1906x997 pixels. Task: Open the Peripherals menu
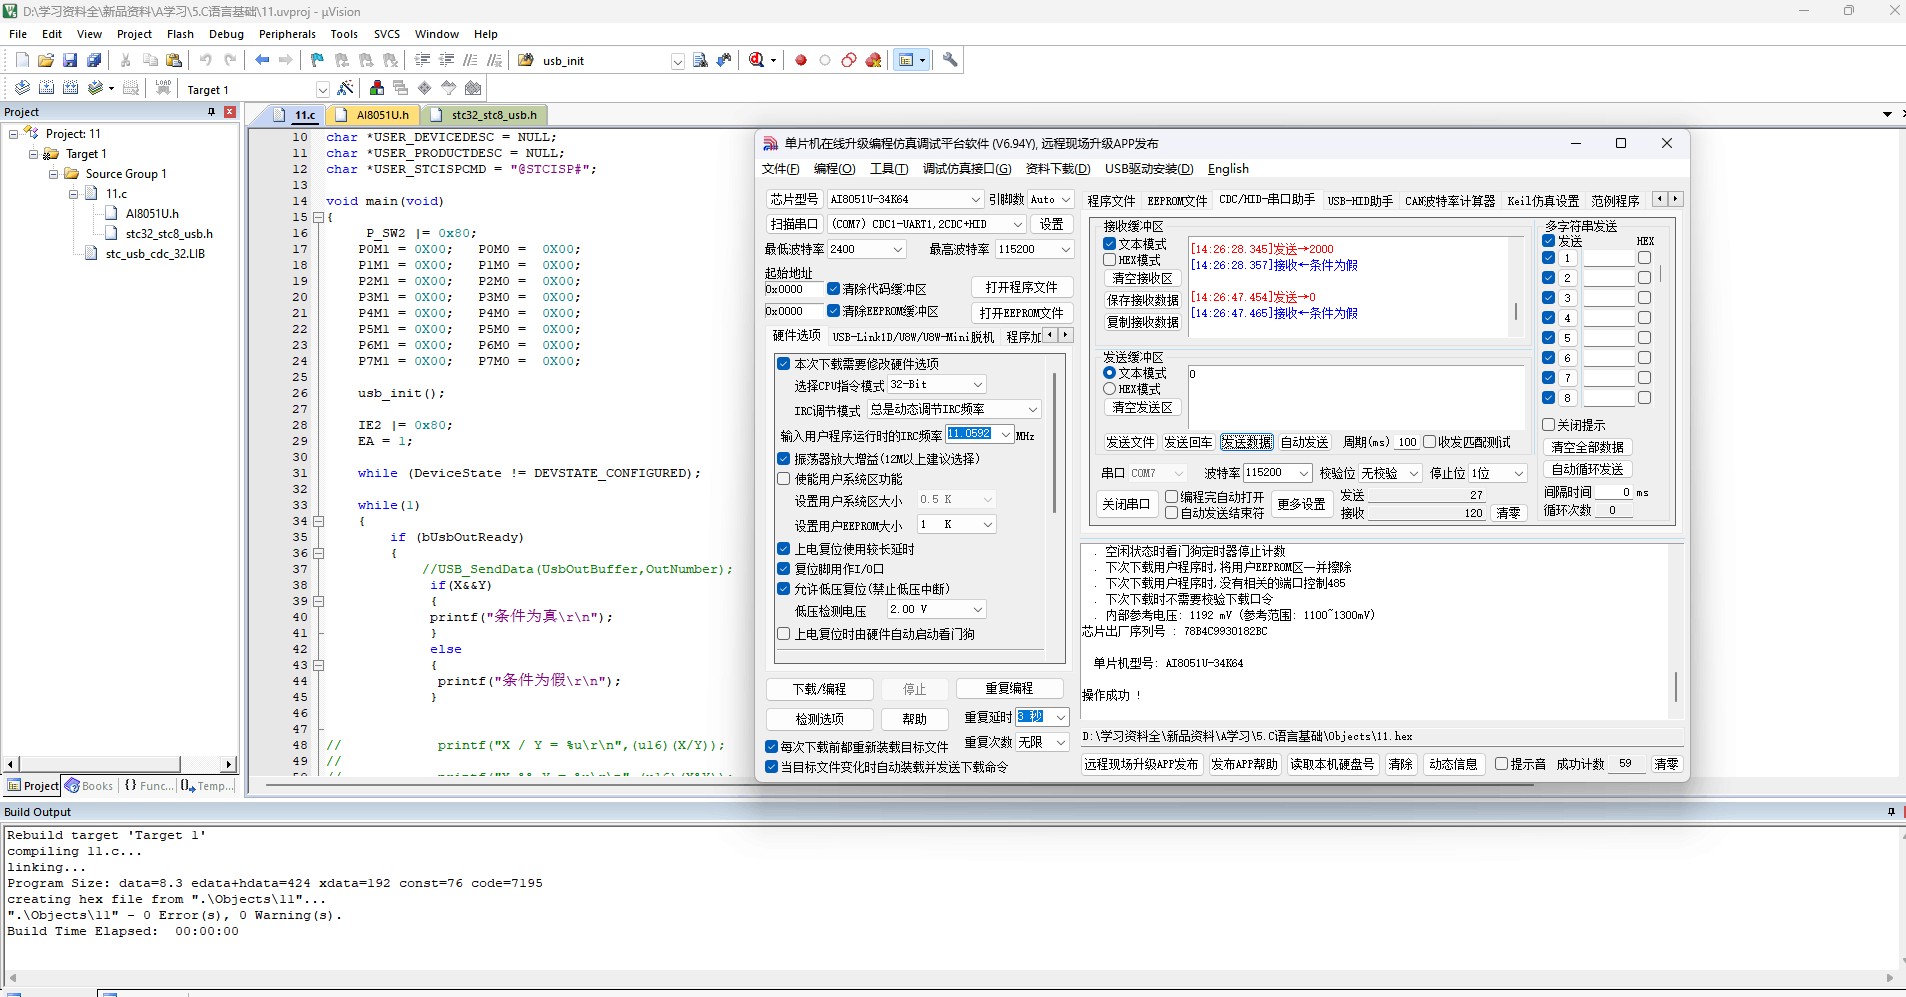click(x=287, y=34)
